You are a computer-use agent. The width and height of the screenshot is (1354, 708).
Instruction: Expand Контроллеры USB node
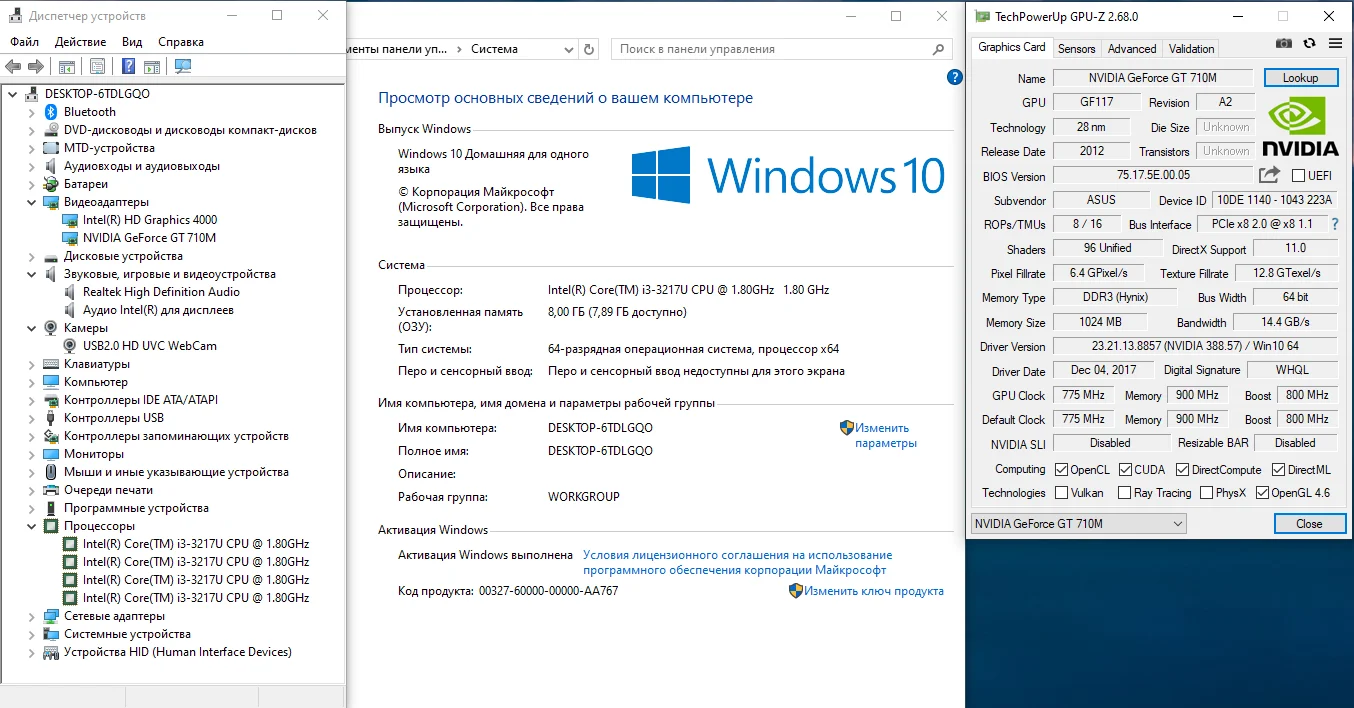point(32,418)
